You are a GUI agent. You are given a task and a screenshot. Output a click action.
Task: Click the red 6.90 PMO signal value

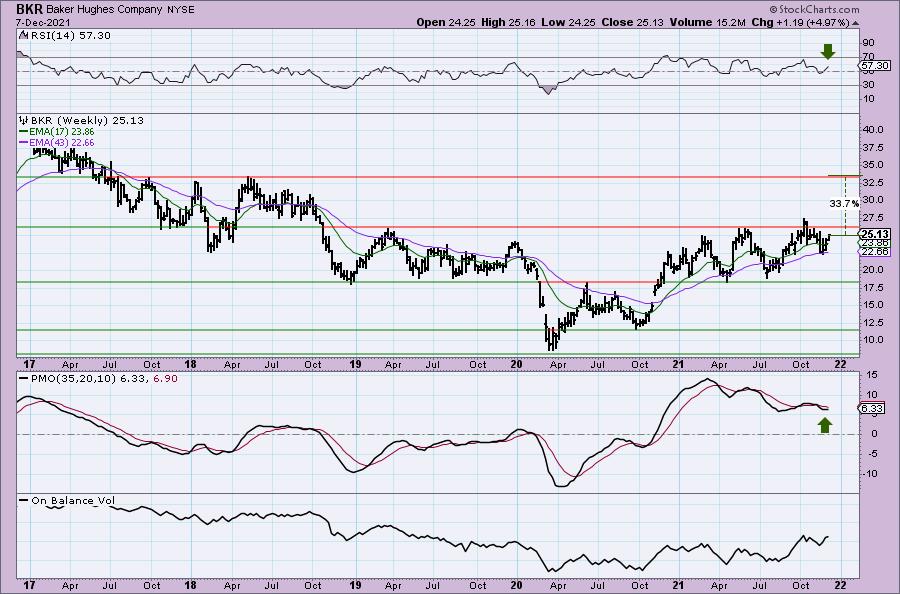(x=166, y=379)
